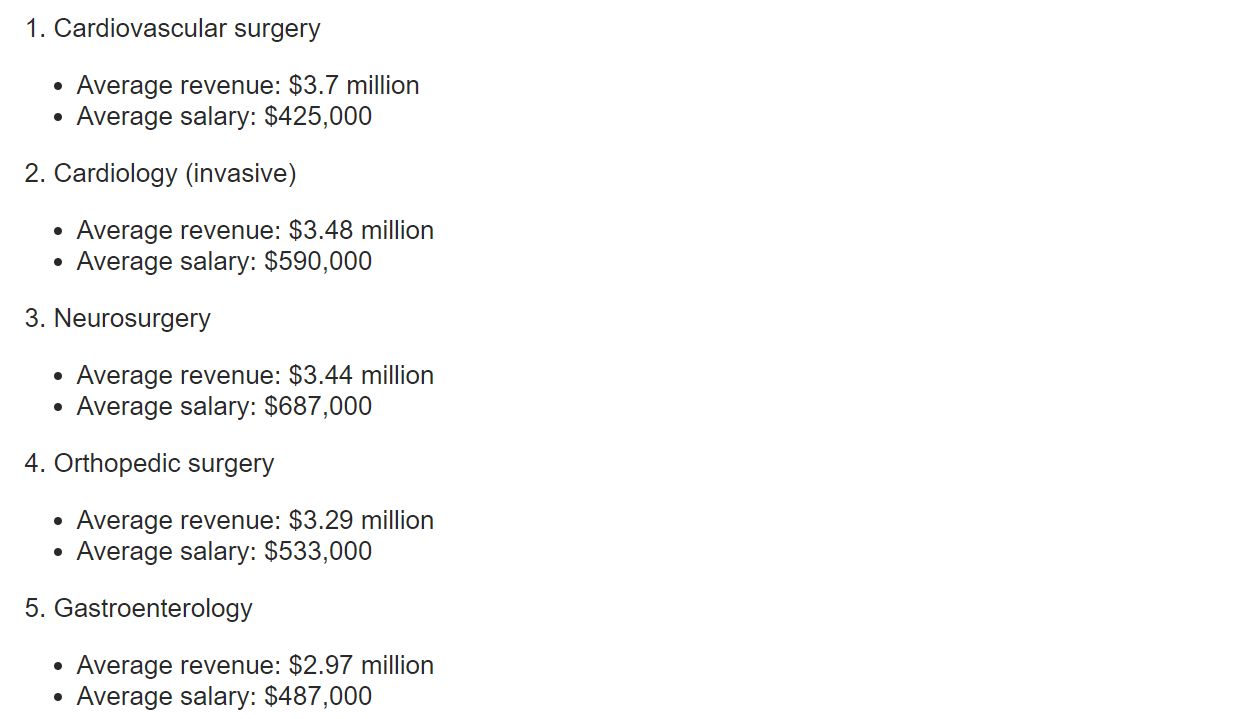Click the list number 3 marker
Screen dimensions: 1247x719
tap(35, 319)
